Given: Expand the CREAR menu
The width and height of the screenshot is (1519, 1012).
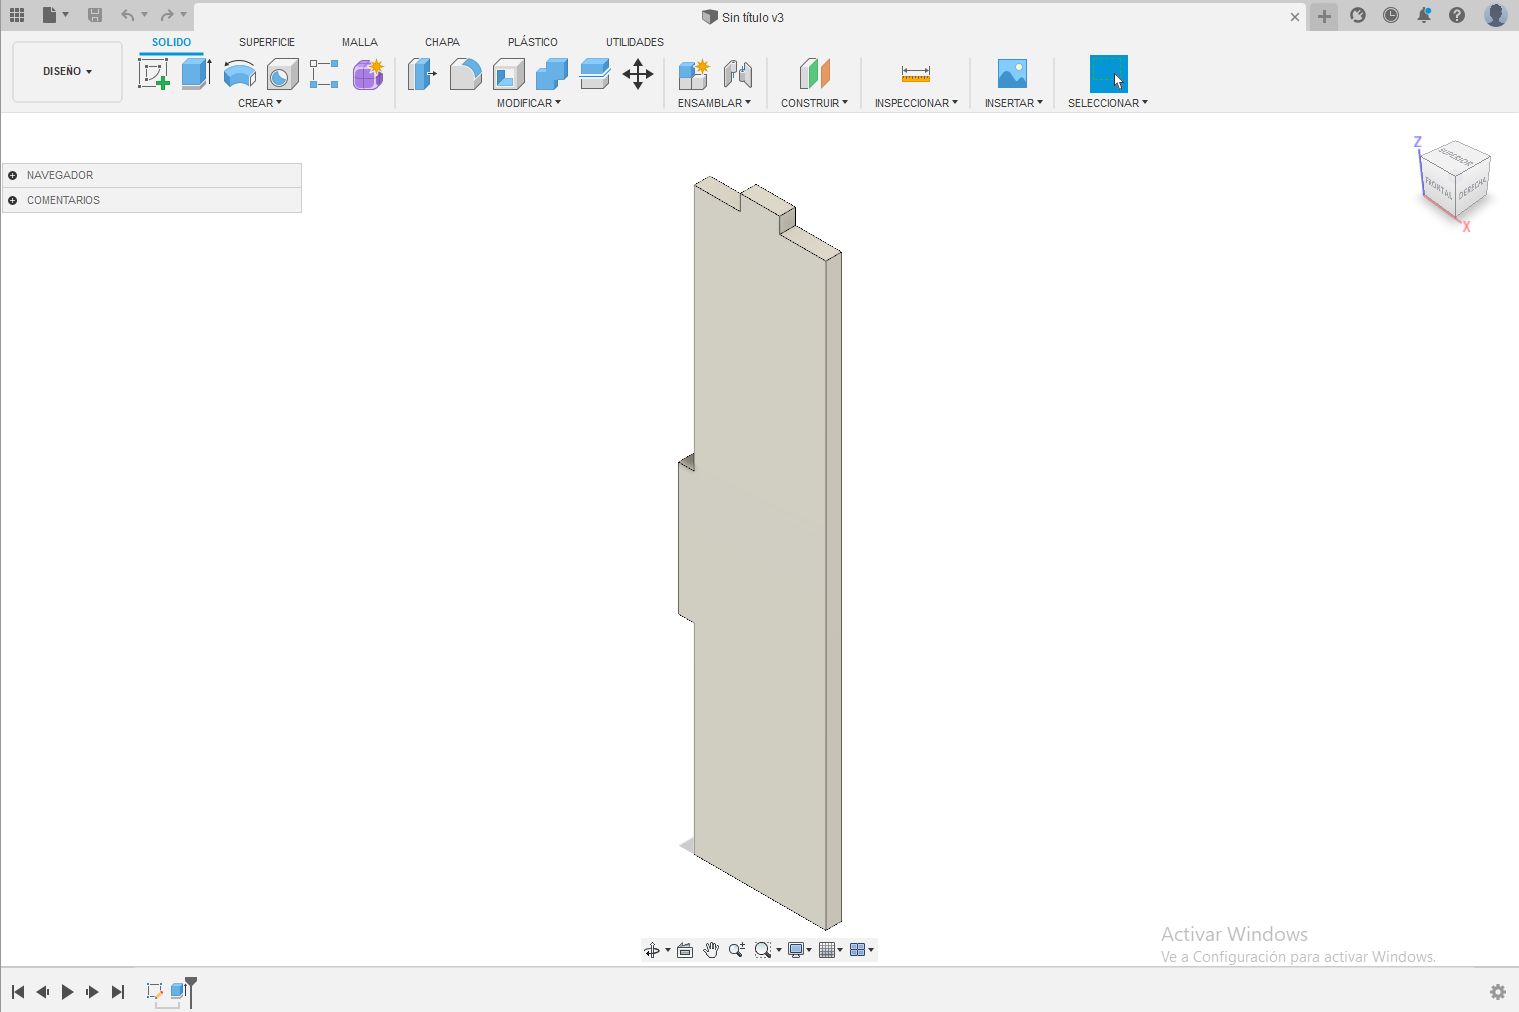Looking at the screenshot, I should [x=260, y=103].
